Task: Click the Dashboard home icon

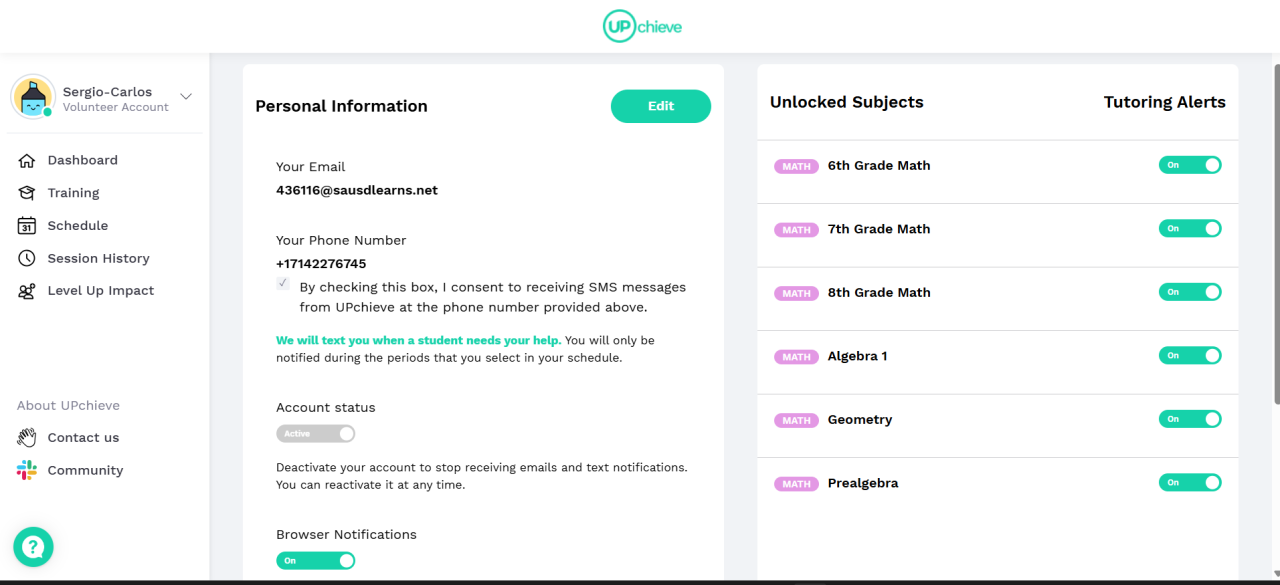Action: pyautogui.click(x=27, y=160)
